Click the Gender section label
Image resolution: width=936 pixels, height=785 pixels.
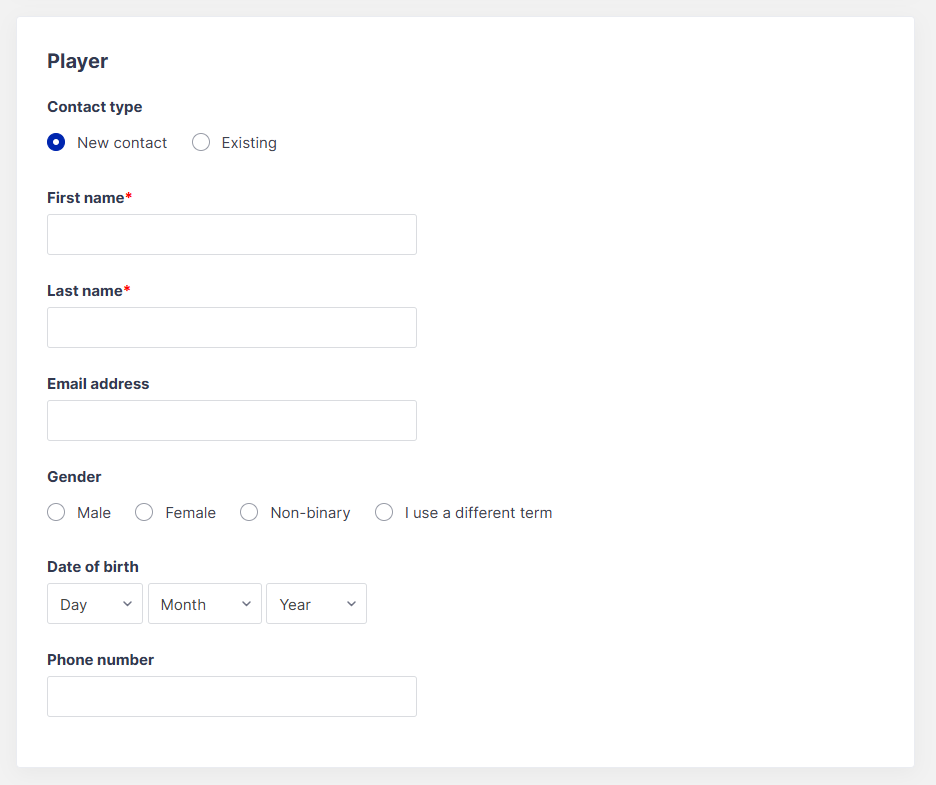click(74, 477)
